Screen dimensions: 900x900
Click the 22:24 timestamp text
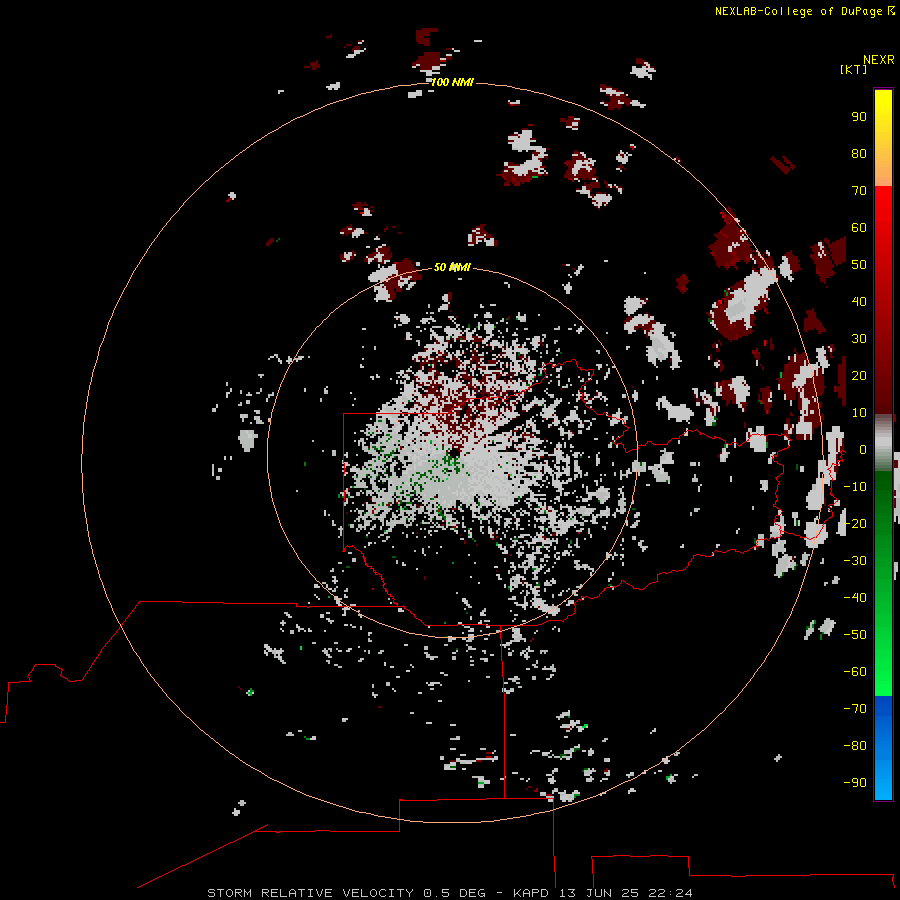pos(670,893)
